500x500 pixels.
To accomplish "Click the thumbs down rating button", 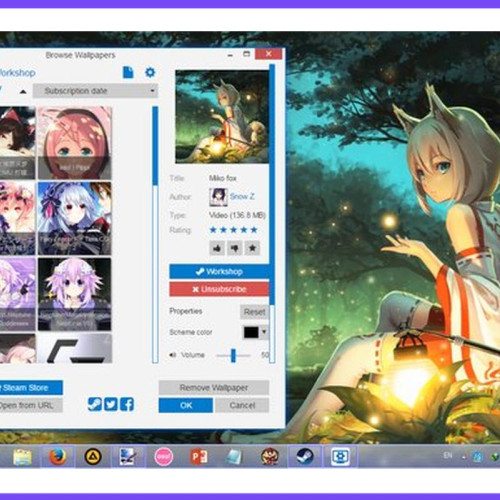I will [x=235, y=248].
